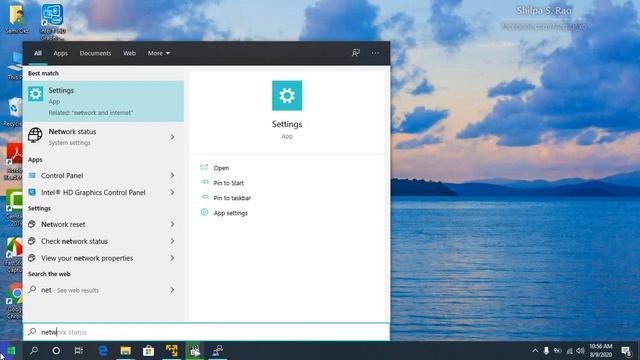Click the Control Panel icon

32,176
